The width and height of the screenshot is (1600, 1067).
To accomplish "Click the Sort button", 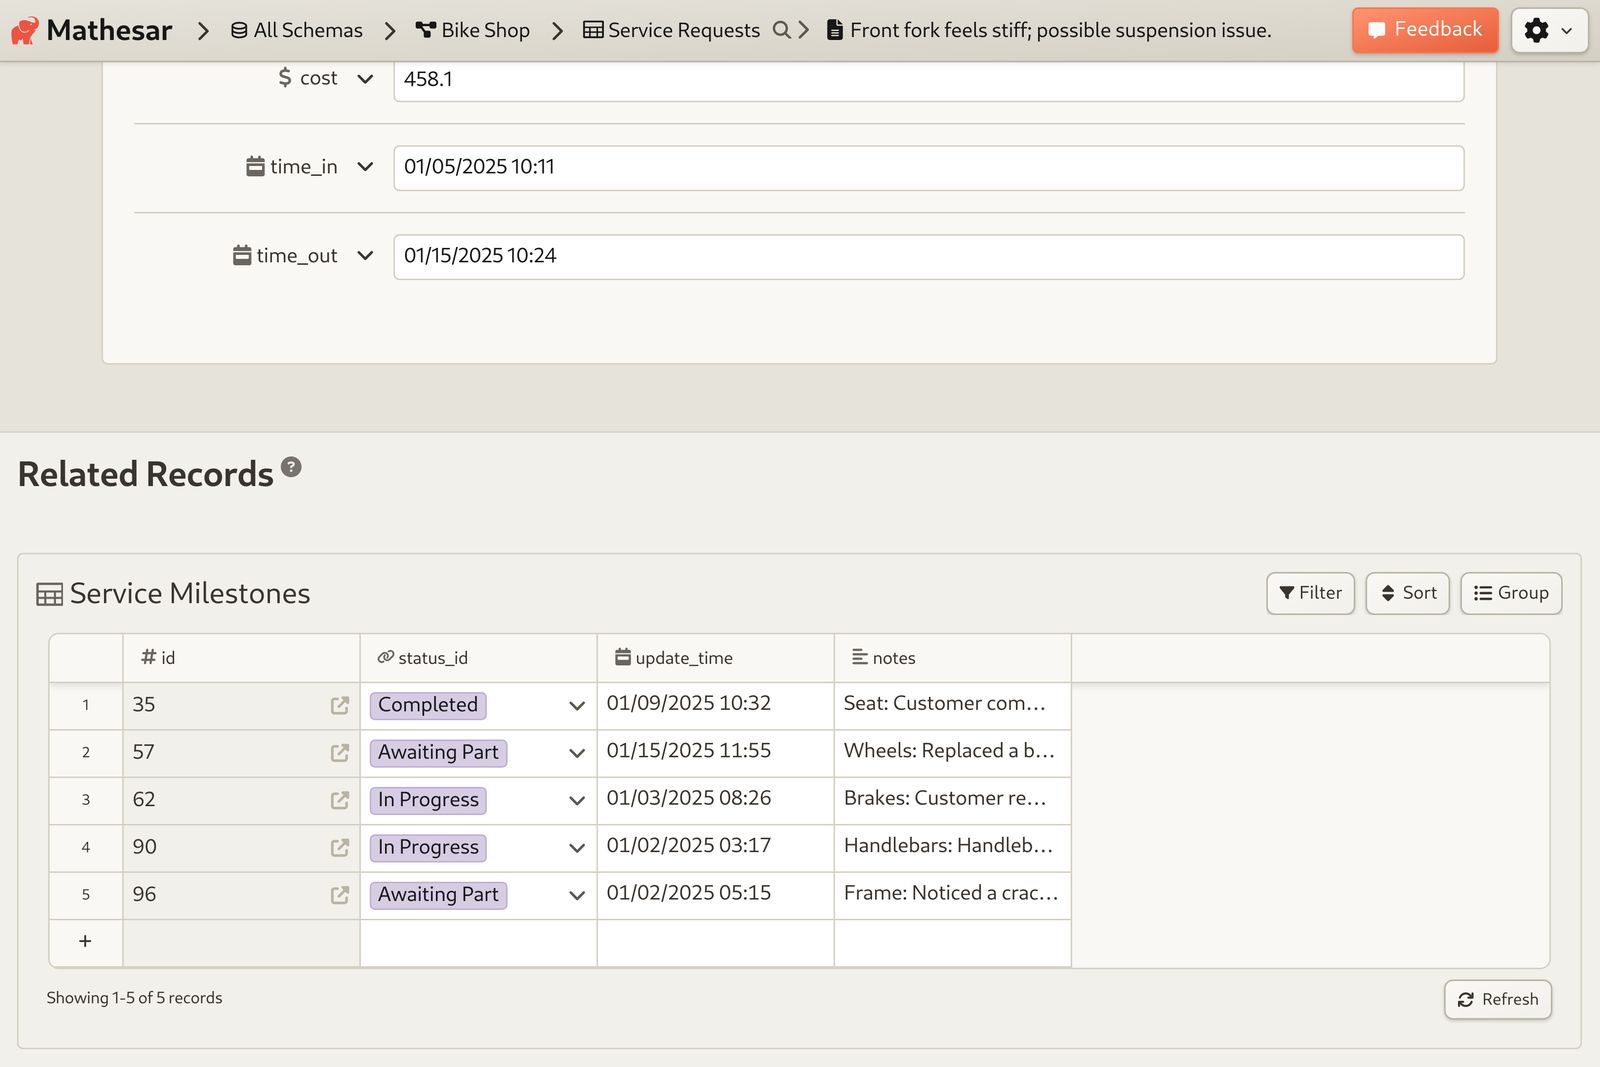I will coord(1407,593).
